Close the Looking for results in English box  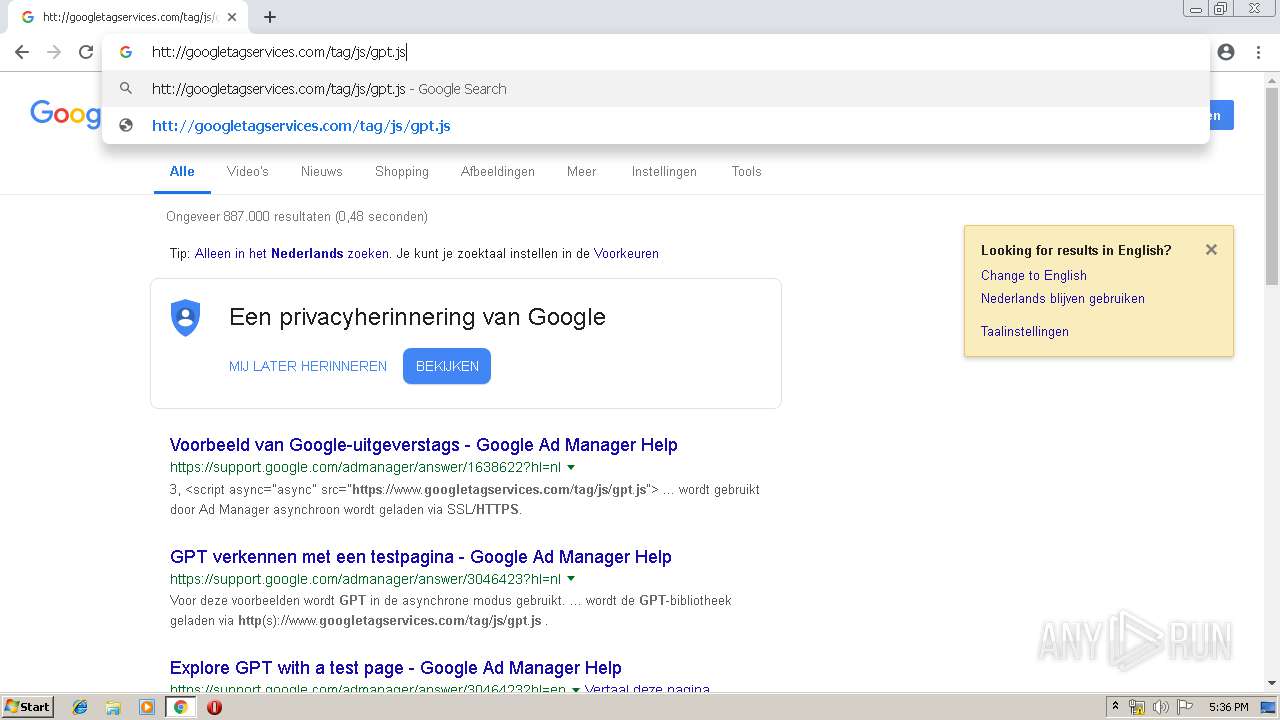tap(1211, 250)
